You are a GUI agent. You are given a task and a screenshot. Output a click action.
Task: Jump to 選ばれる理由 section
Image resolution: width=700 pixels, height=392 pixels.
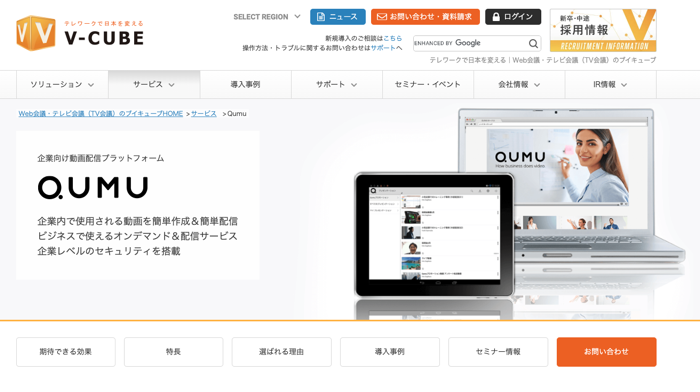pos(281,352)
